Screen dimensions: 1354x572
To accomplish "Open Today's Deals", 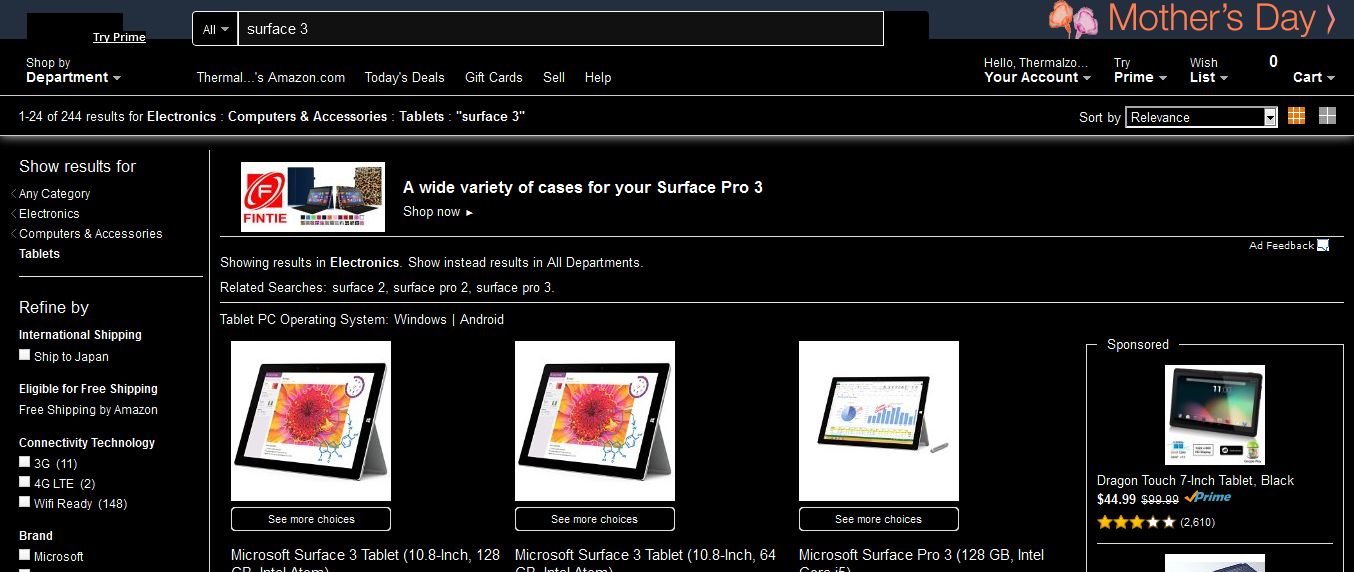I will coord(404,77).
